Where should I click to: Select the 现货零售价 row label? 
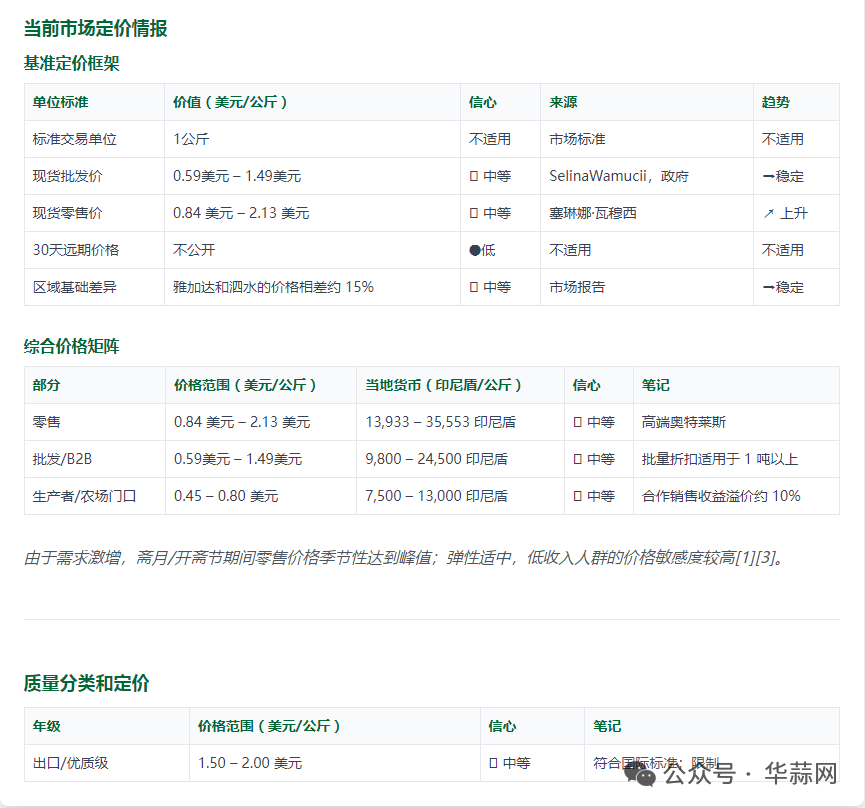(x=67, y=213)
